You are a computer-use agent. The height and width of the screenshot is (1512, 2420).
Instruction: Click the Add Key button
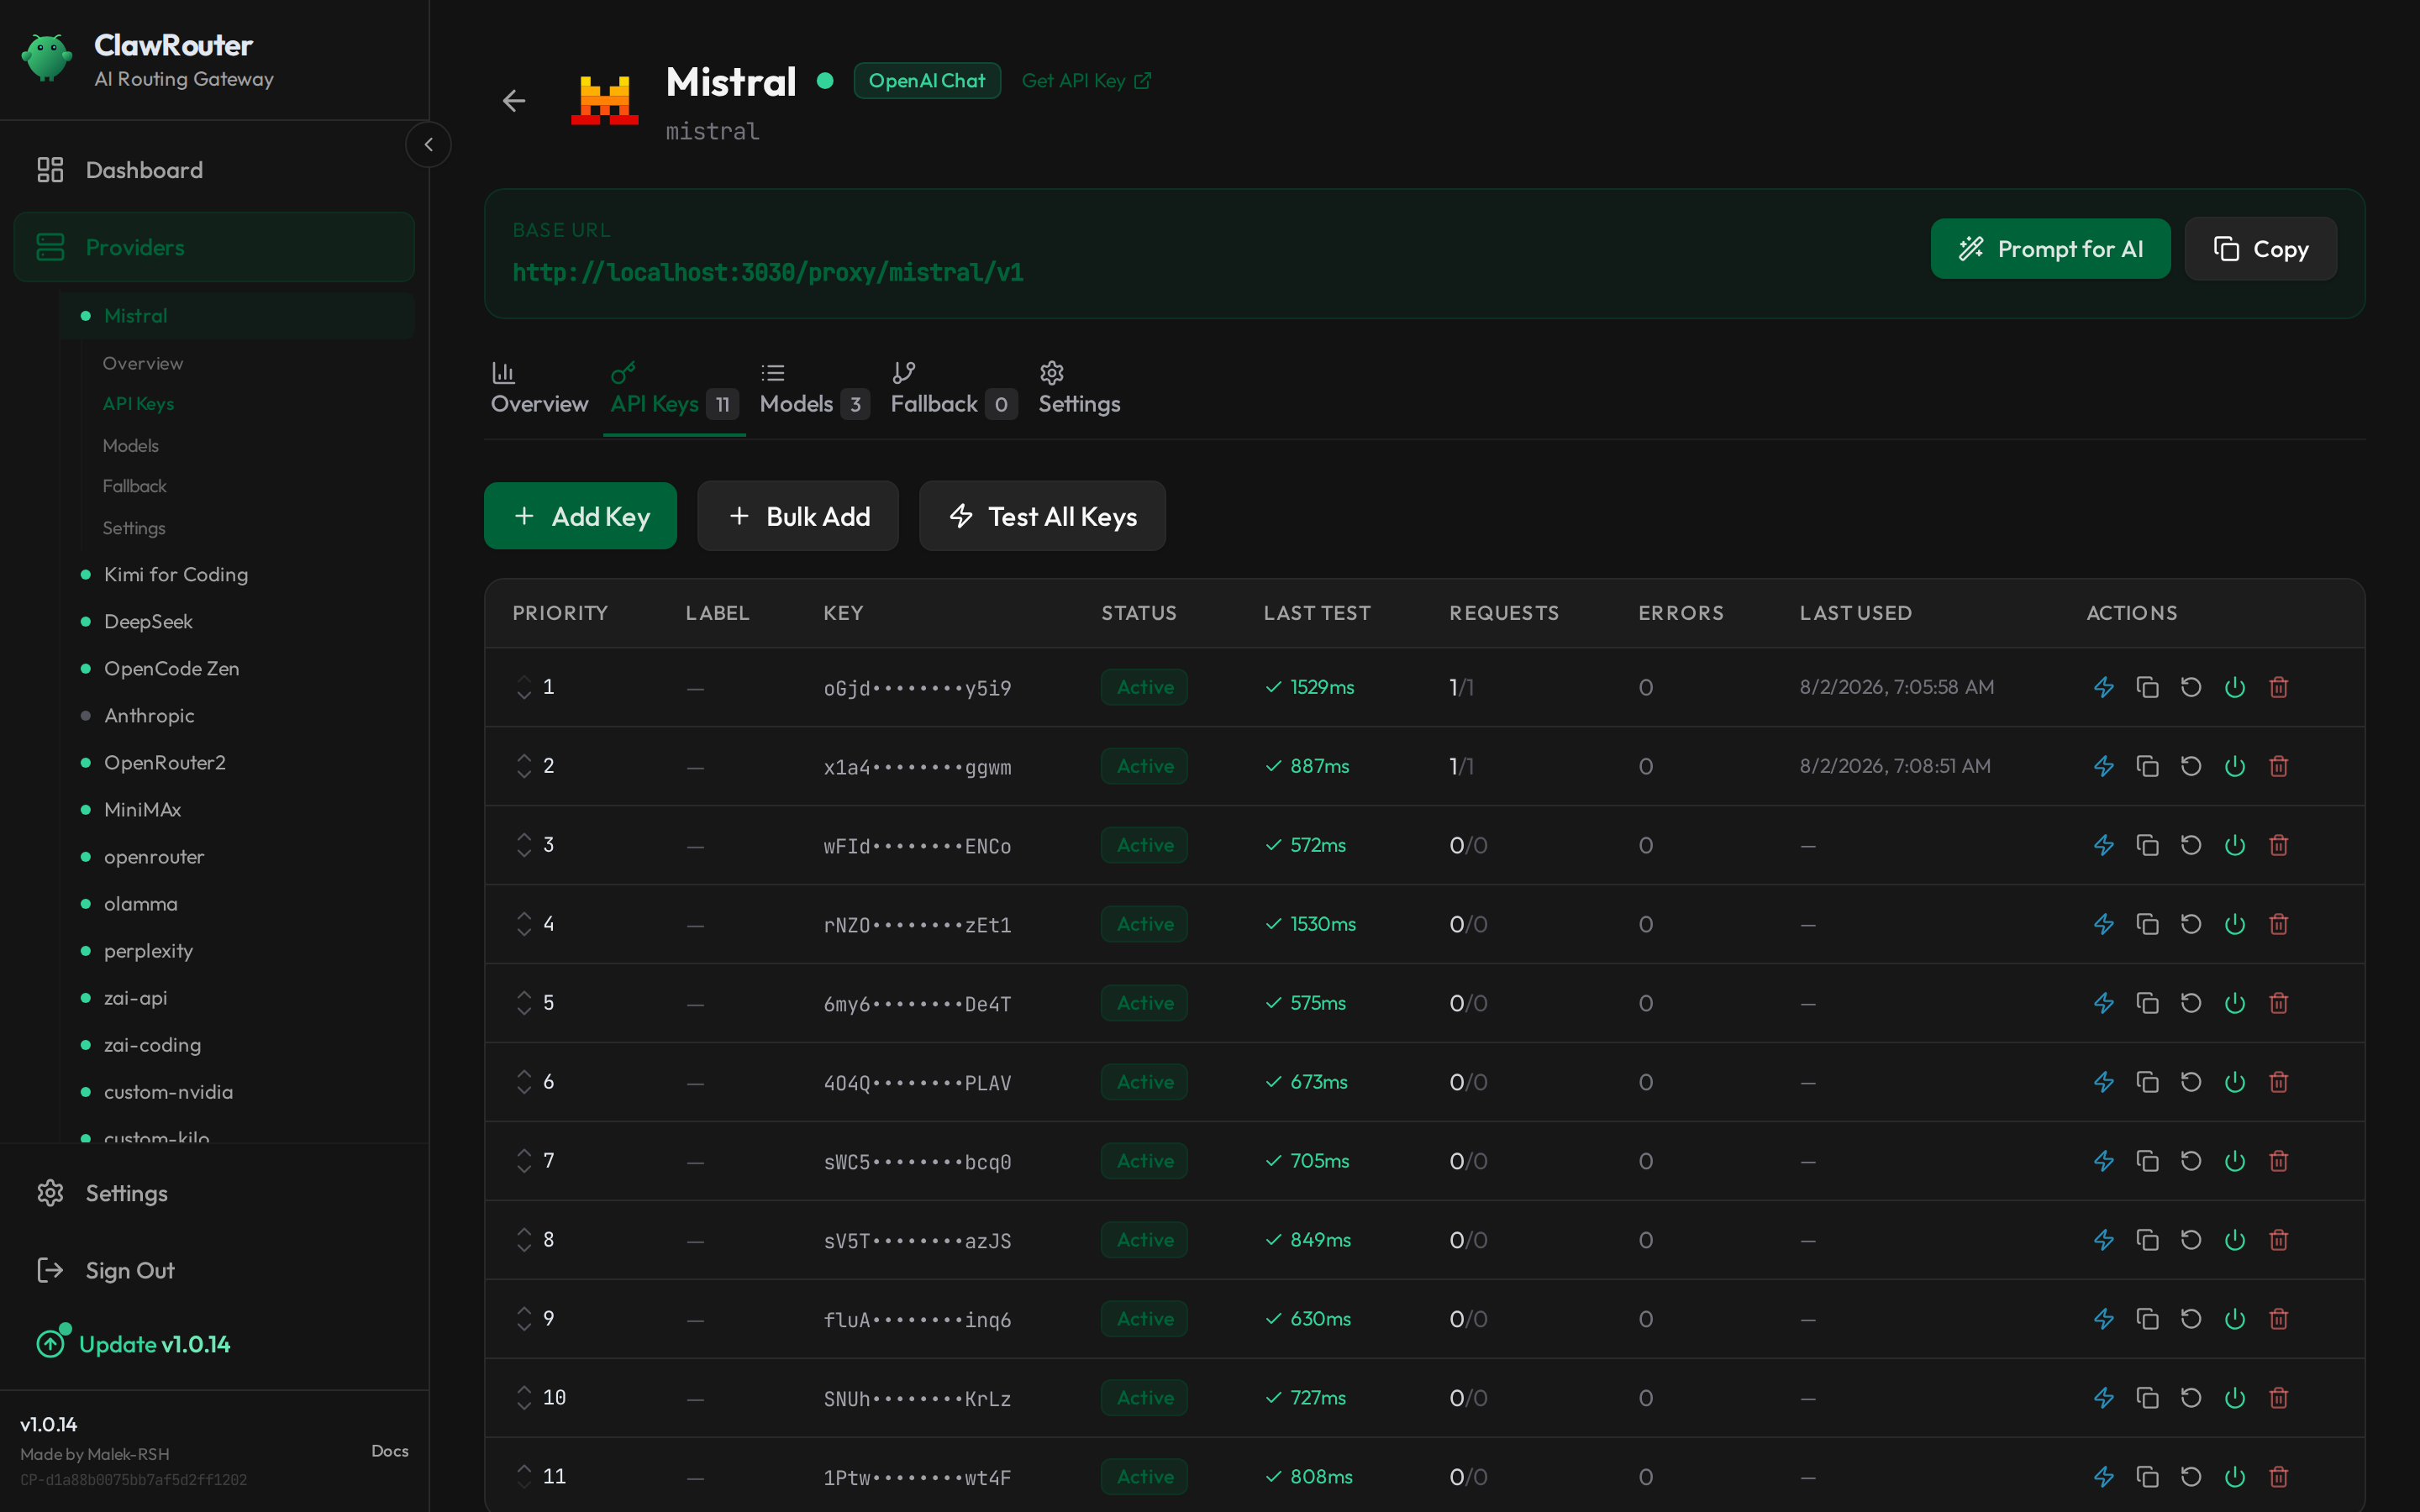(580, 516)
